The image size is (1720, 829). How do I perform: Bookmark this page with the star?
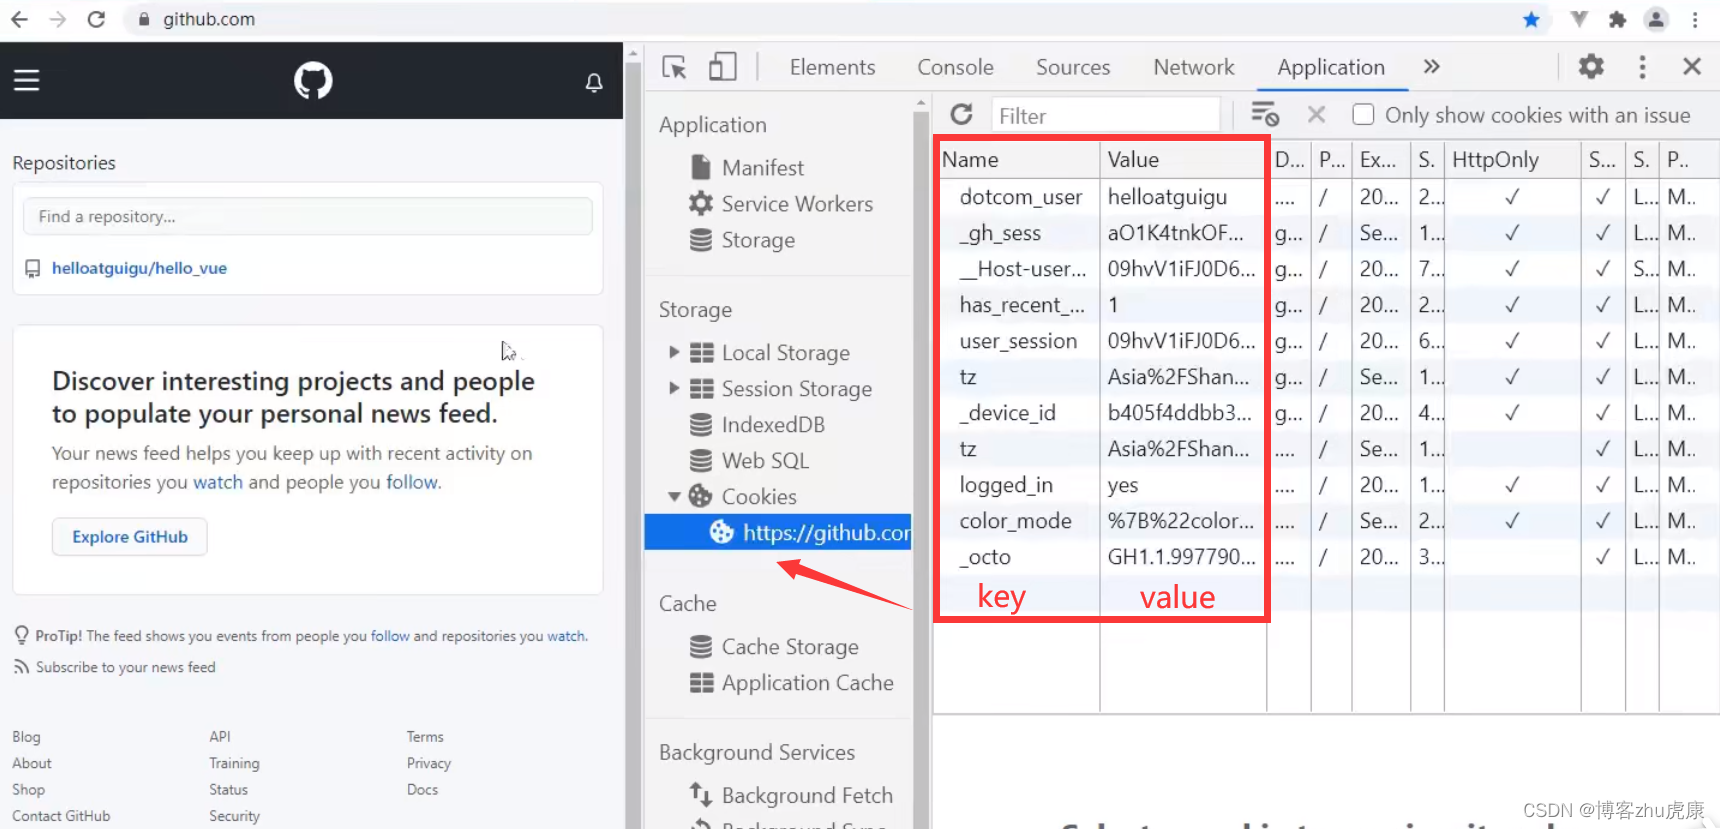pos(1531,20)
